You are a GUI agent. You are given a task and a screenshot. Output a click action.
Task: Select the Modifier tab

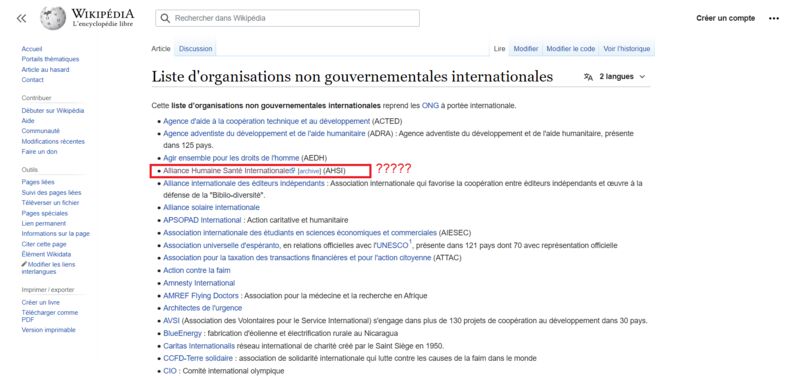point(526,49)
